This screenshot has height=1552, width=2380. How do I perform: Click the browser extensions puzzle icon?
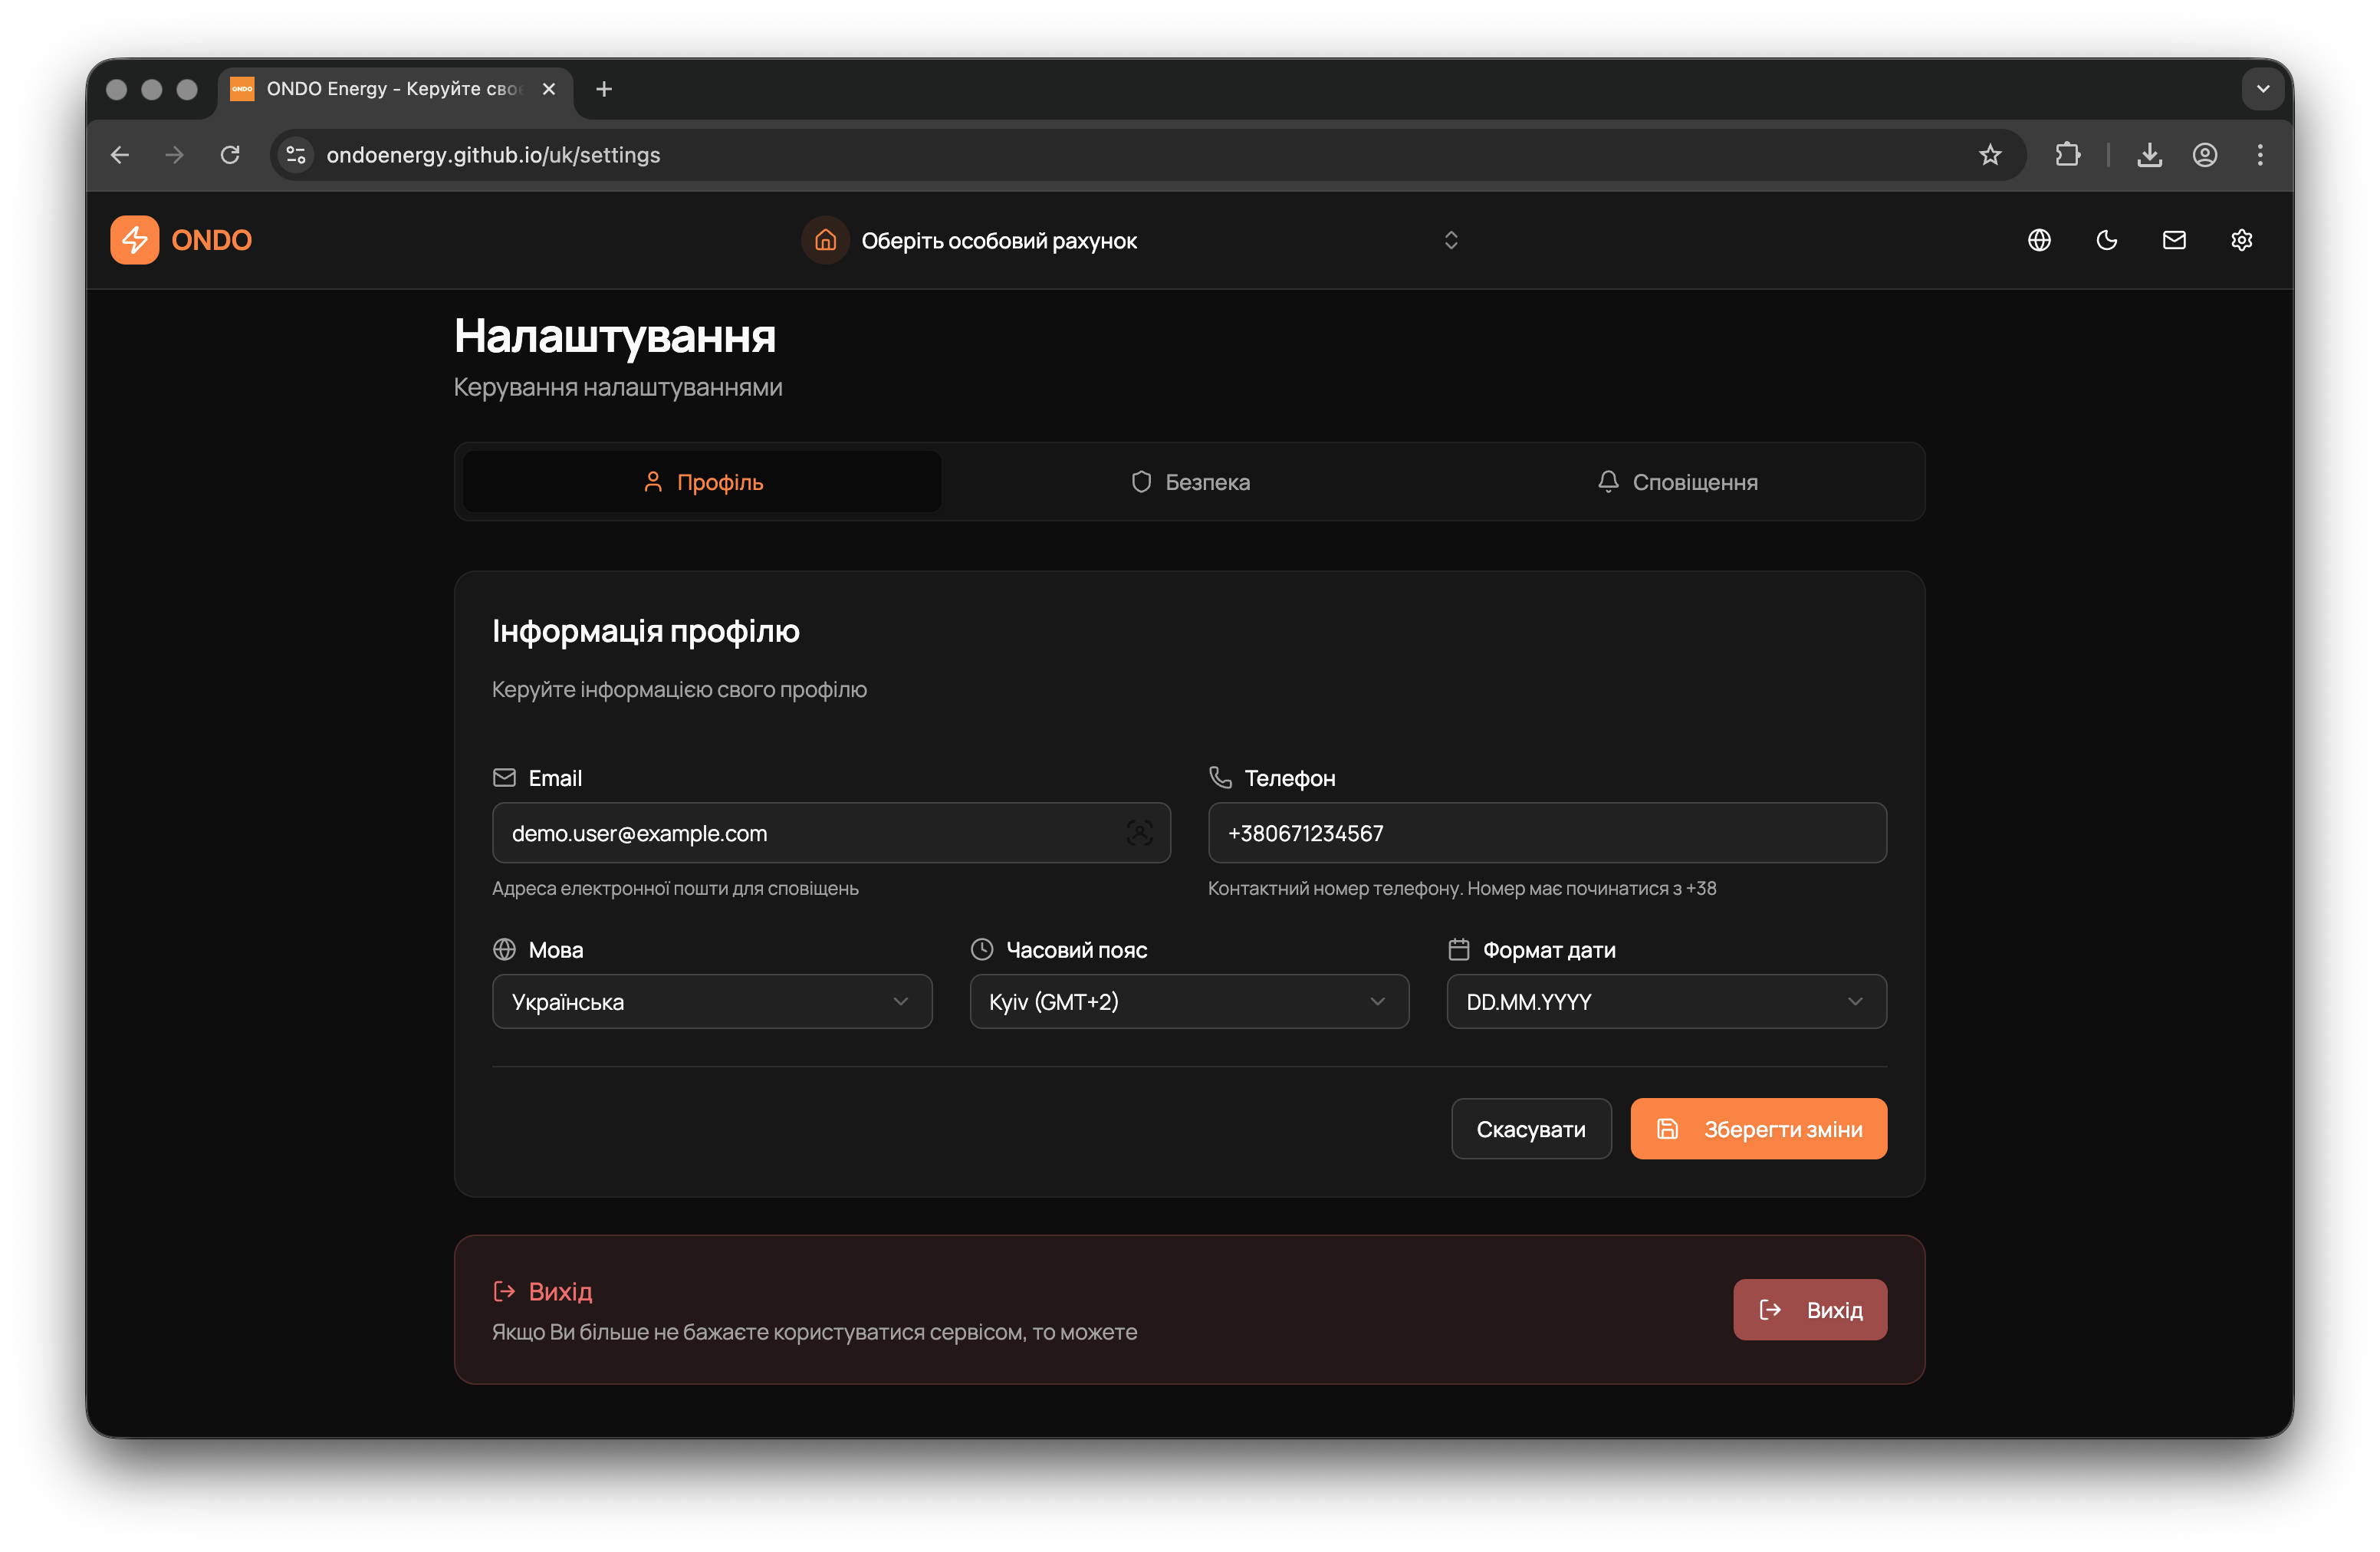(x=2067, y=155)
